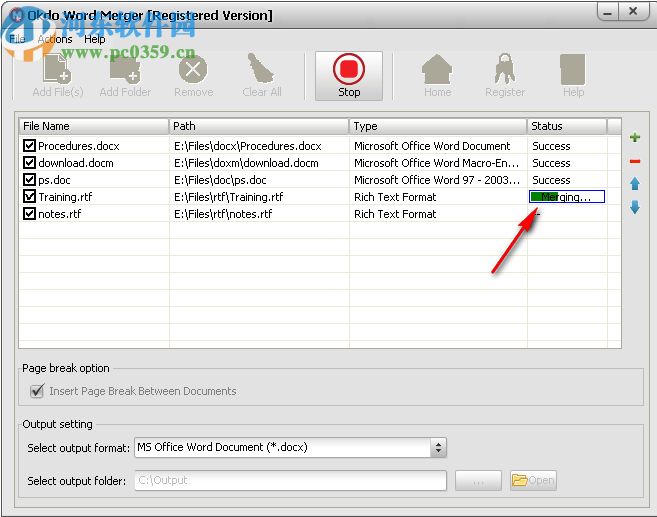This screenshot has width=657, height=517.
Task: Minimize the Okdo Word Merger window
Action: (x=608, y=12)
